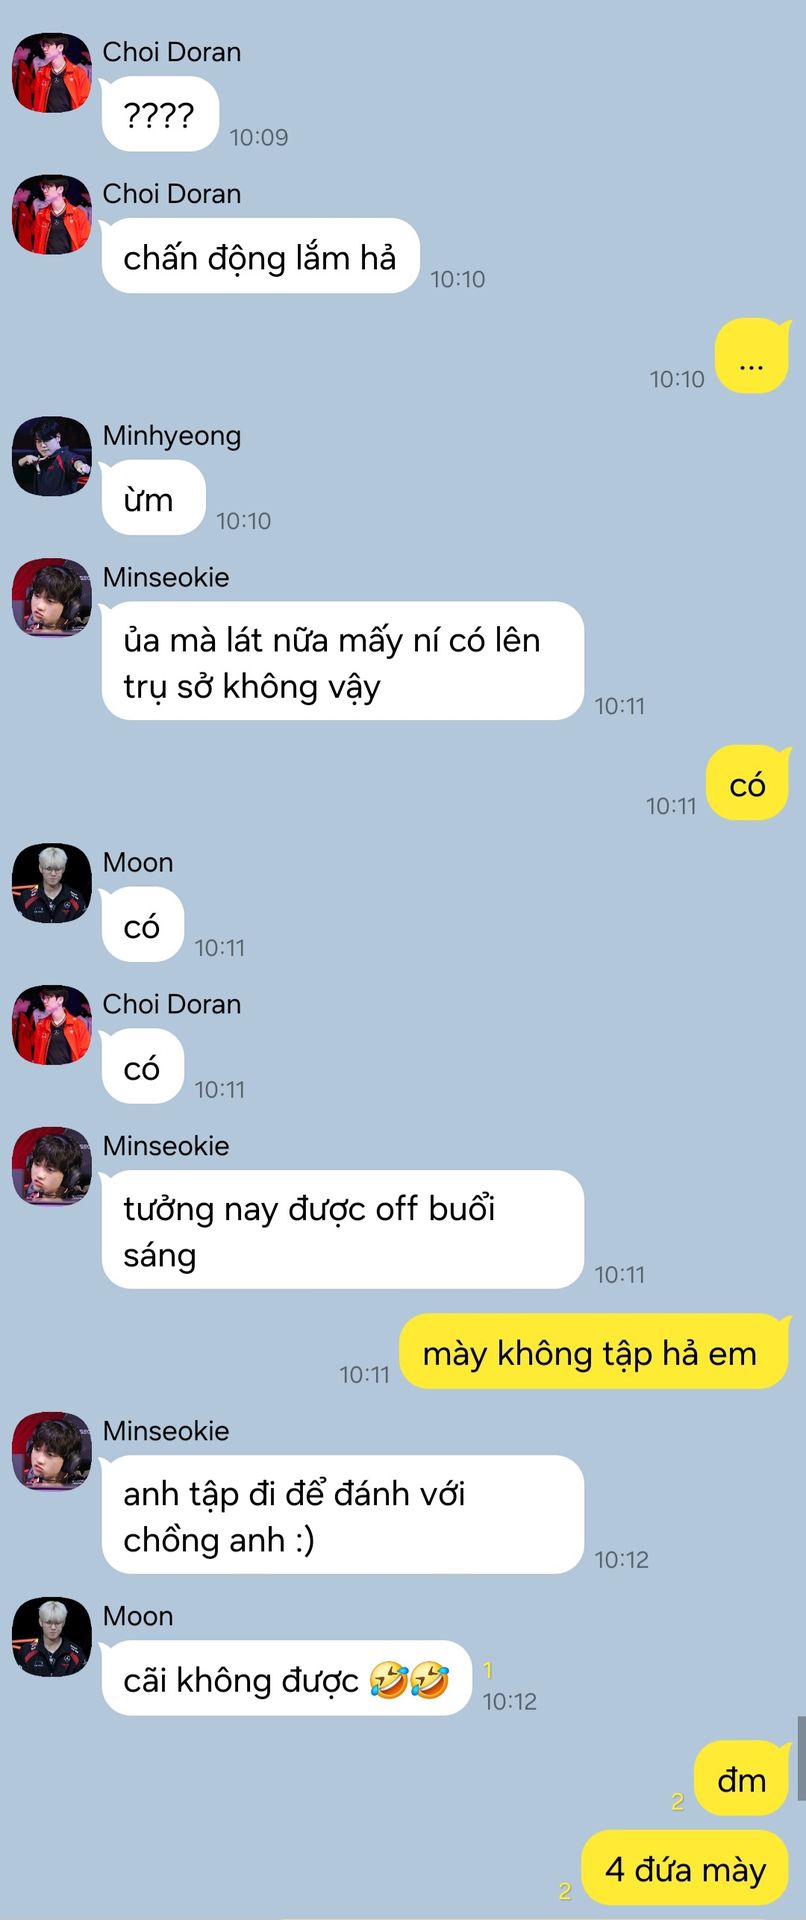Tap Moon's avatar beside the 'có' message

52,883
